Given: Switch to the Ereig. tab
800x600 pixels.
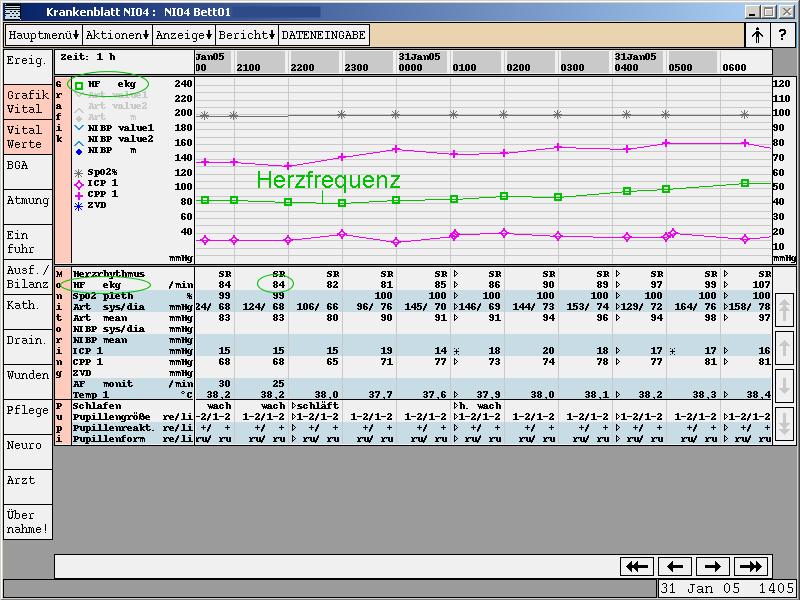Looking at the screenshot, I should click(x=28, y=66).
